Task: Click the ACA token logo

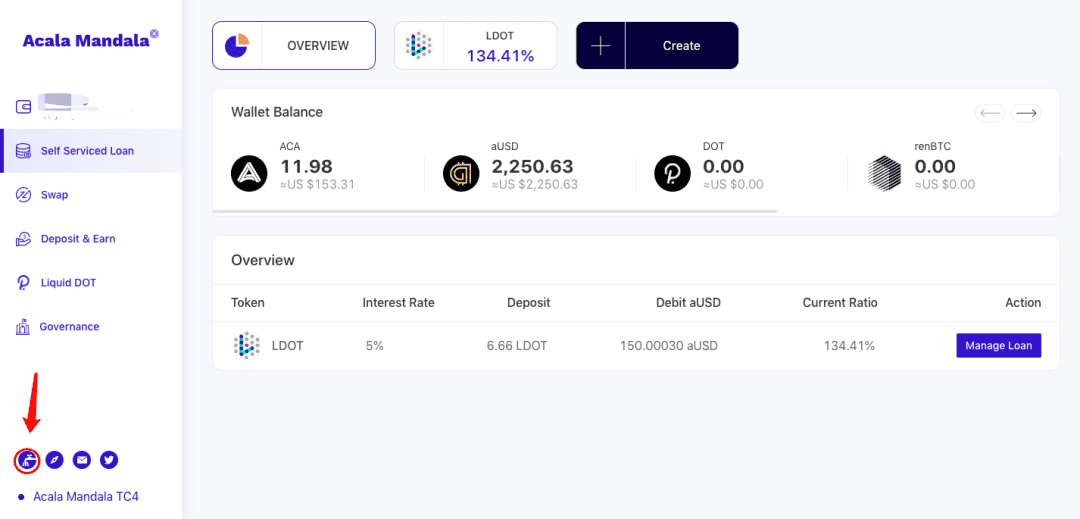Action: [249, 173]
